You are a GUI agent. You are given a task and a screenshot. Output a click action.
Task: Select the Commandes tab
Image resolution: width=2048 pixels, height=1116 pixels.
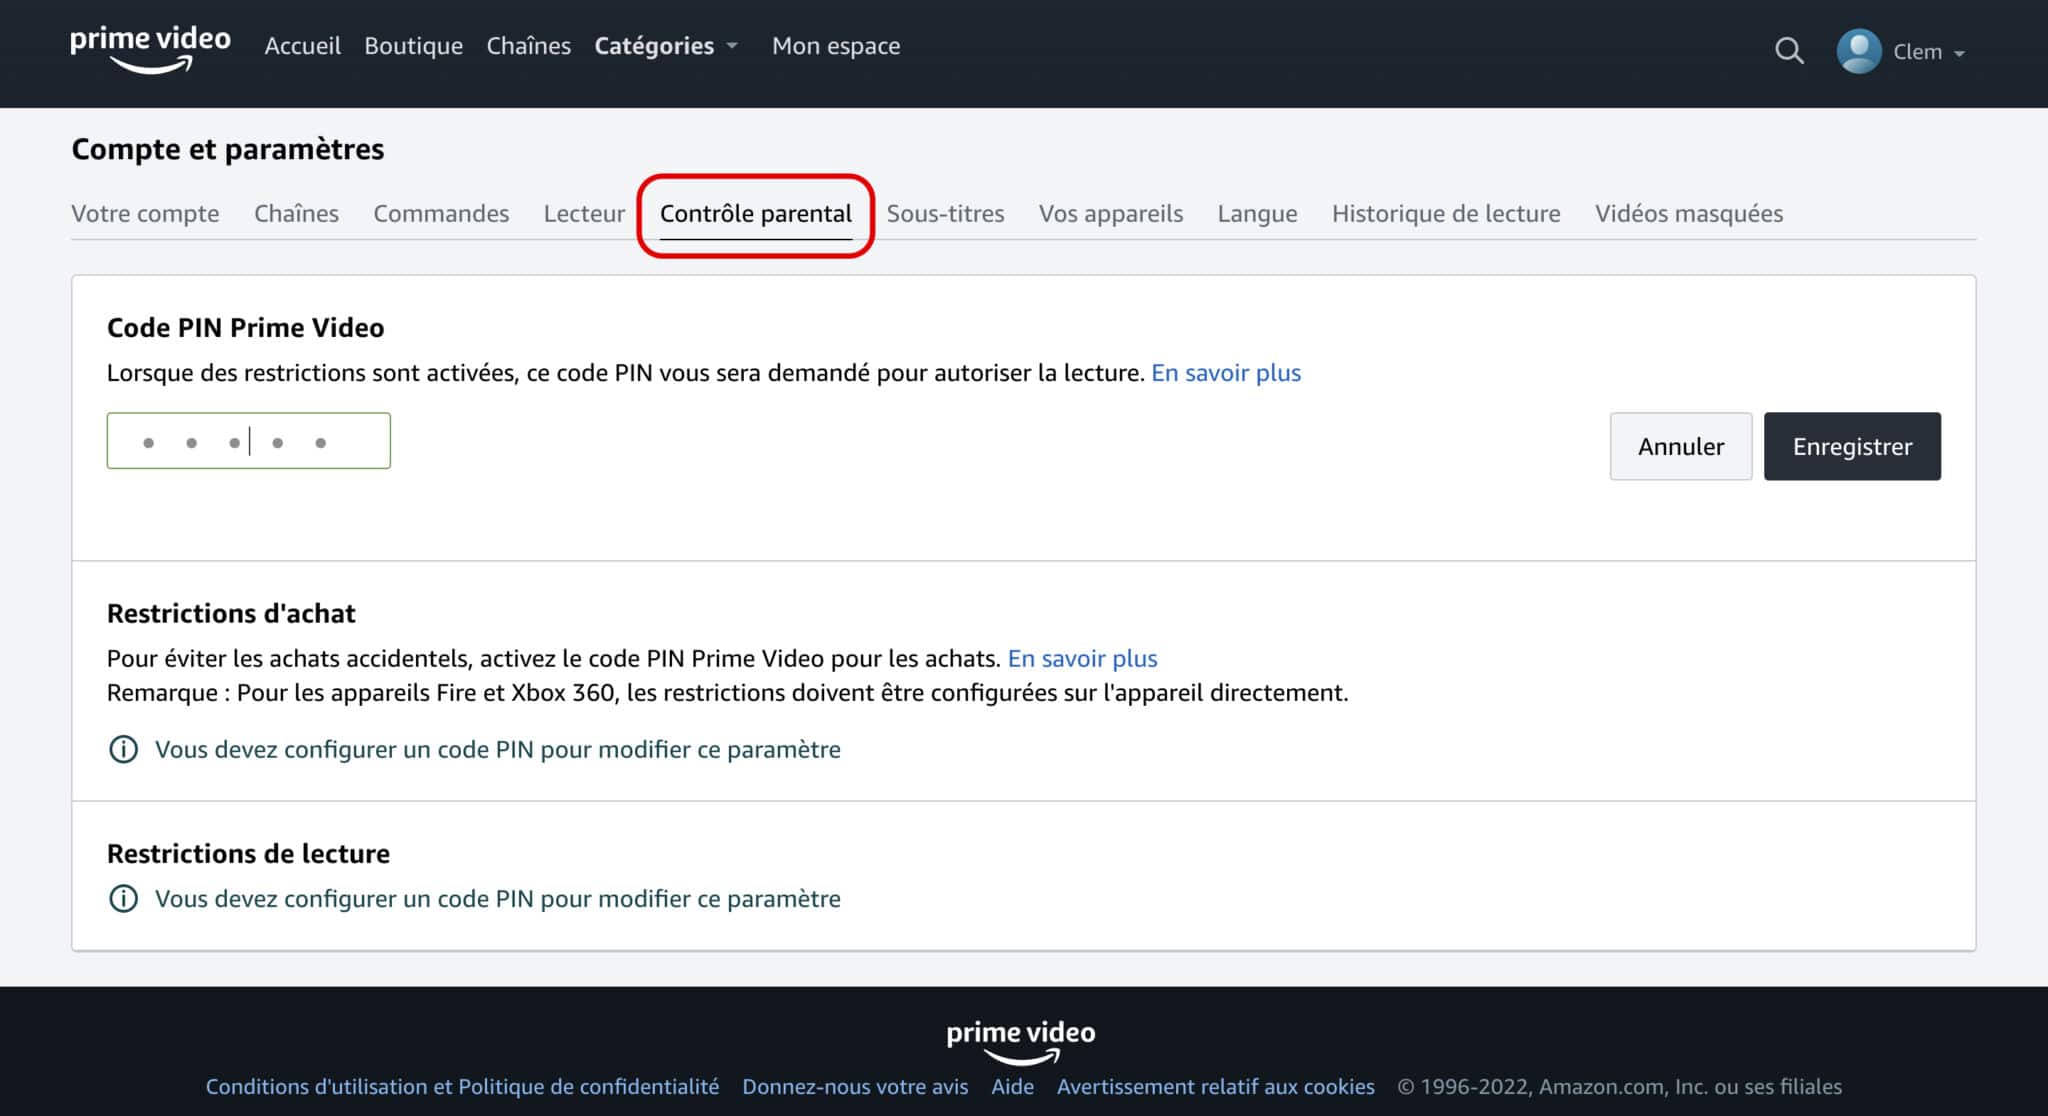click(x=441, y=213)
